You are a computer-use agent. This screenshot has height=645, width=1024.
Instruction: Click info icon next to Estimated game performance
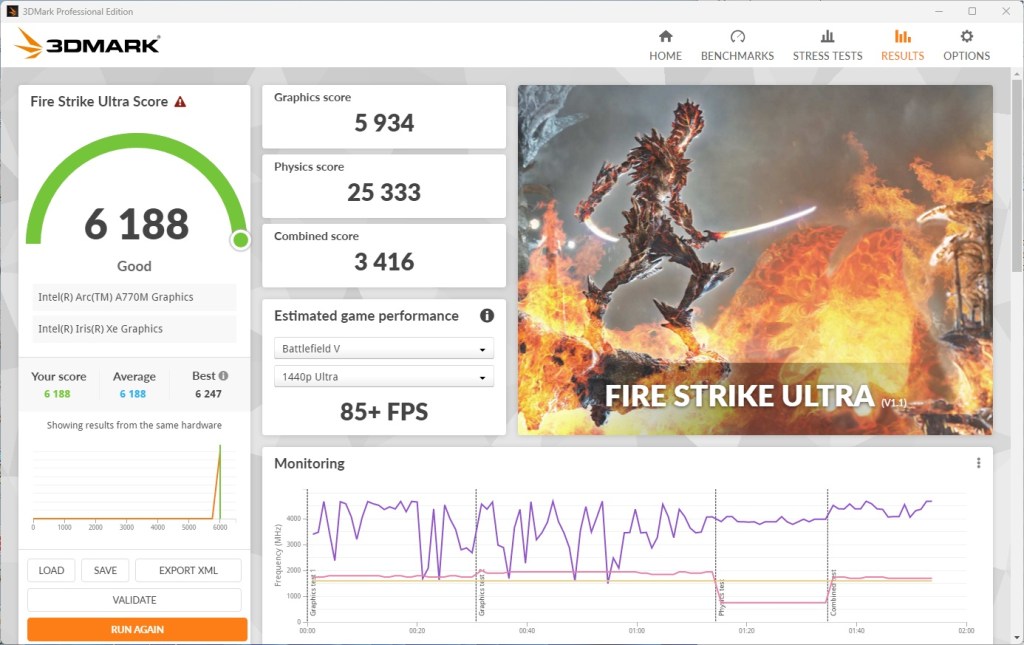[x=487, y=316]
